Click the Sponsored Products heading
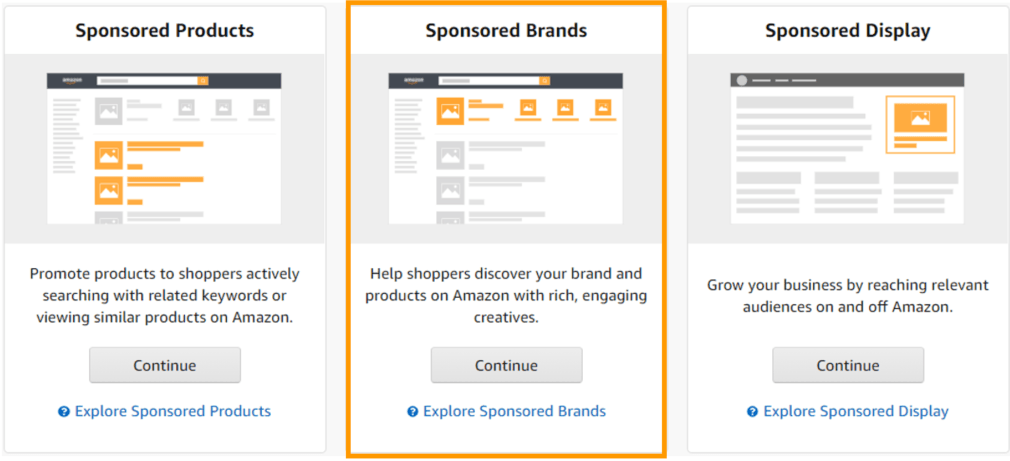Viewport: 1010px width, 461px height. tap(165, 31)
